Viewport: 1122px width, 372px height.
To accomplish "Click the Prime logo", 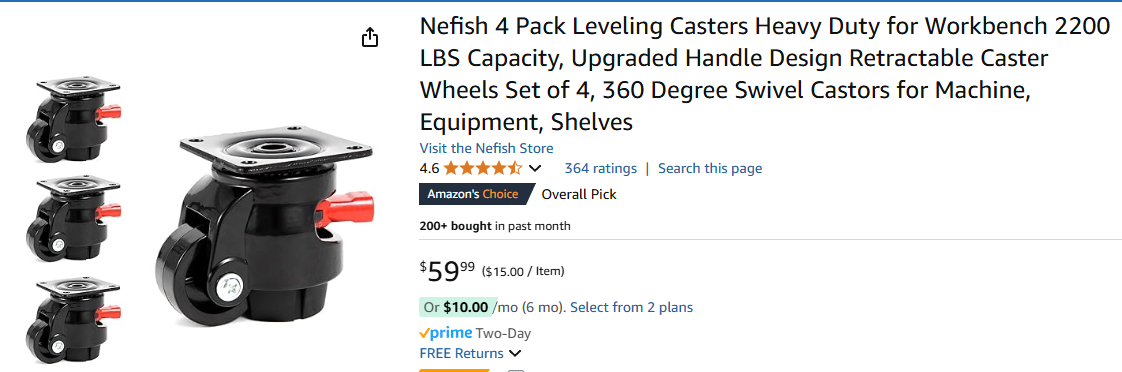I will click(446, 333).
